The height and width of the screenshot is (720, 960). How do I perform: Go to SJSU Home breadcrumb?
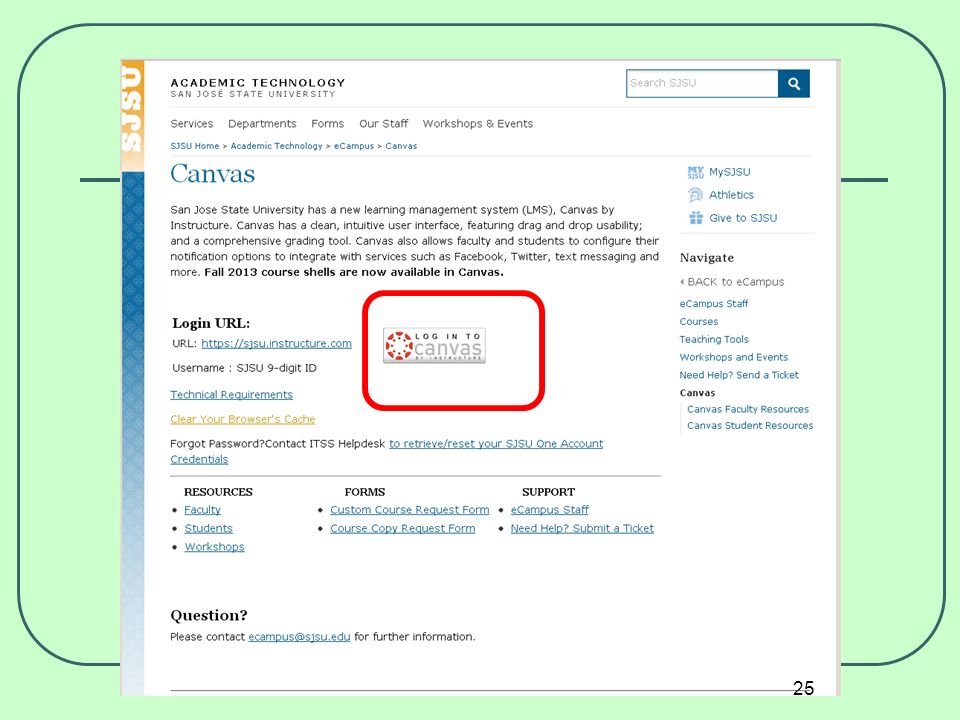point(195,146)
